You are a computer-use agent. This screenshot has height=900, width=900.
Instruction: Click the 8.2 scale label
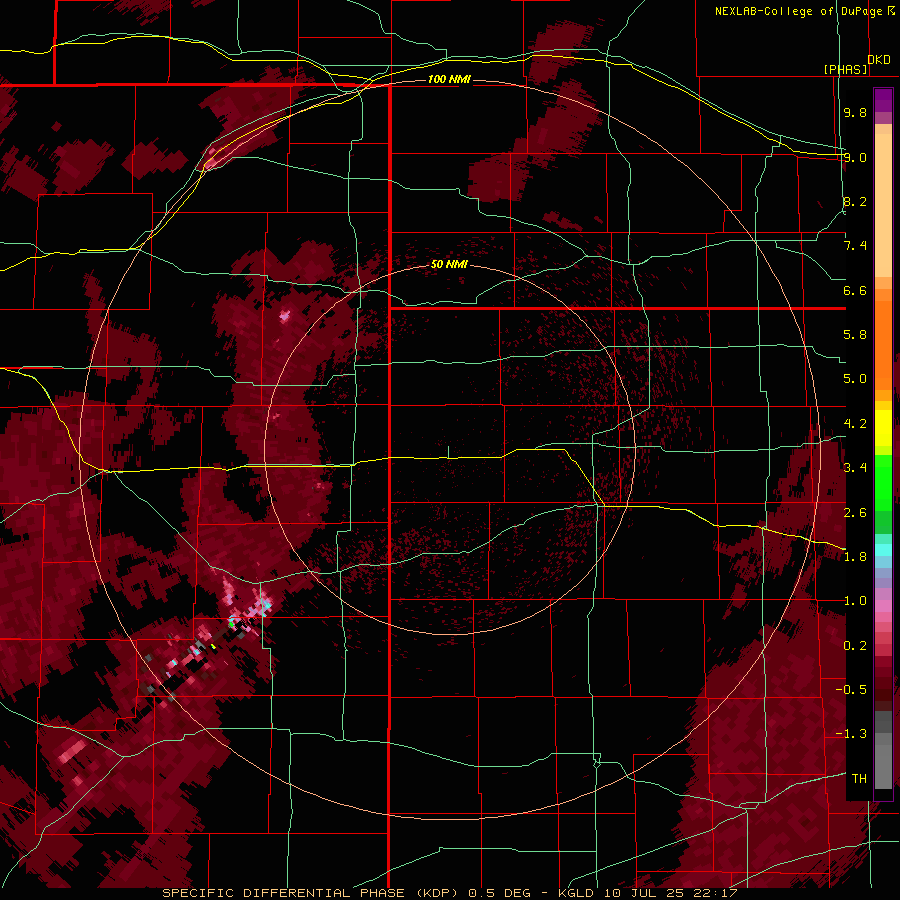coord(855,201)
